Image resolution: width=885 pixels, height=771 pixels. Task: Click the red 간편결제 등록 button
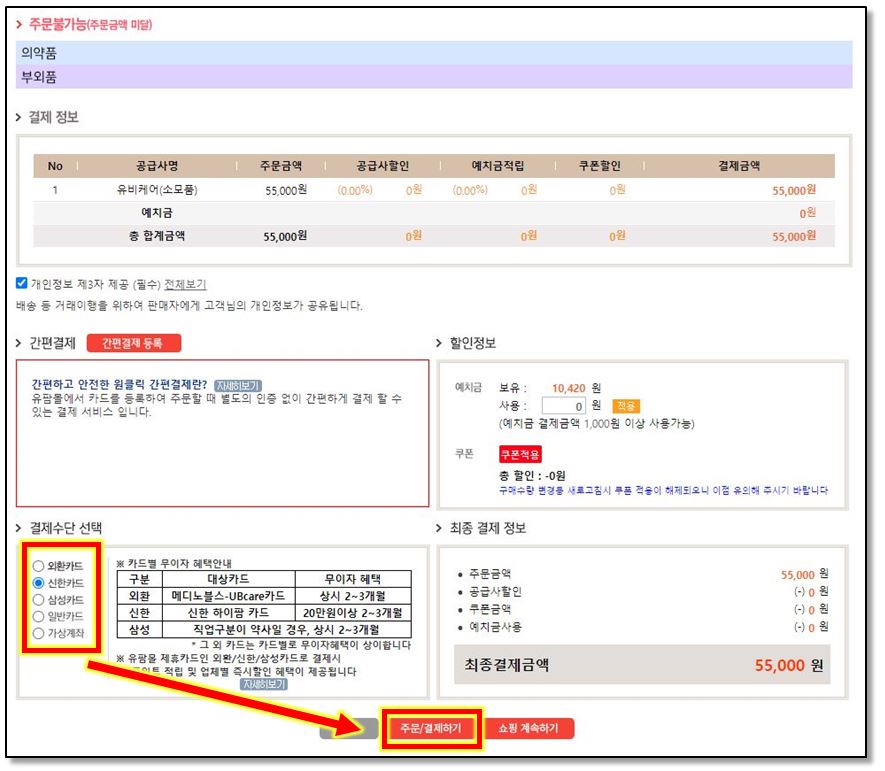134,343
